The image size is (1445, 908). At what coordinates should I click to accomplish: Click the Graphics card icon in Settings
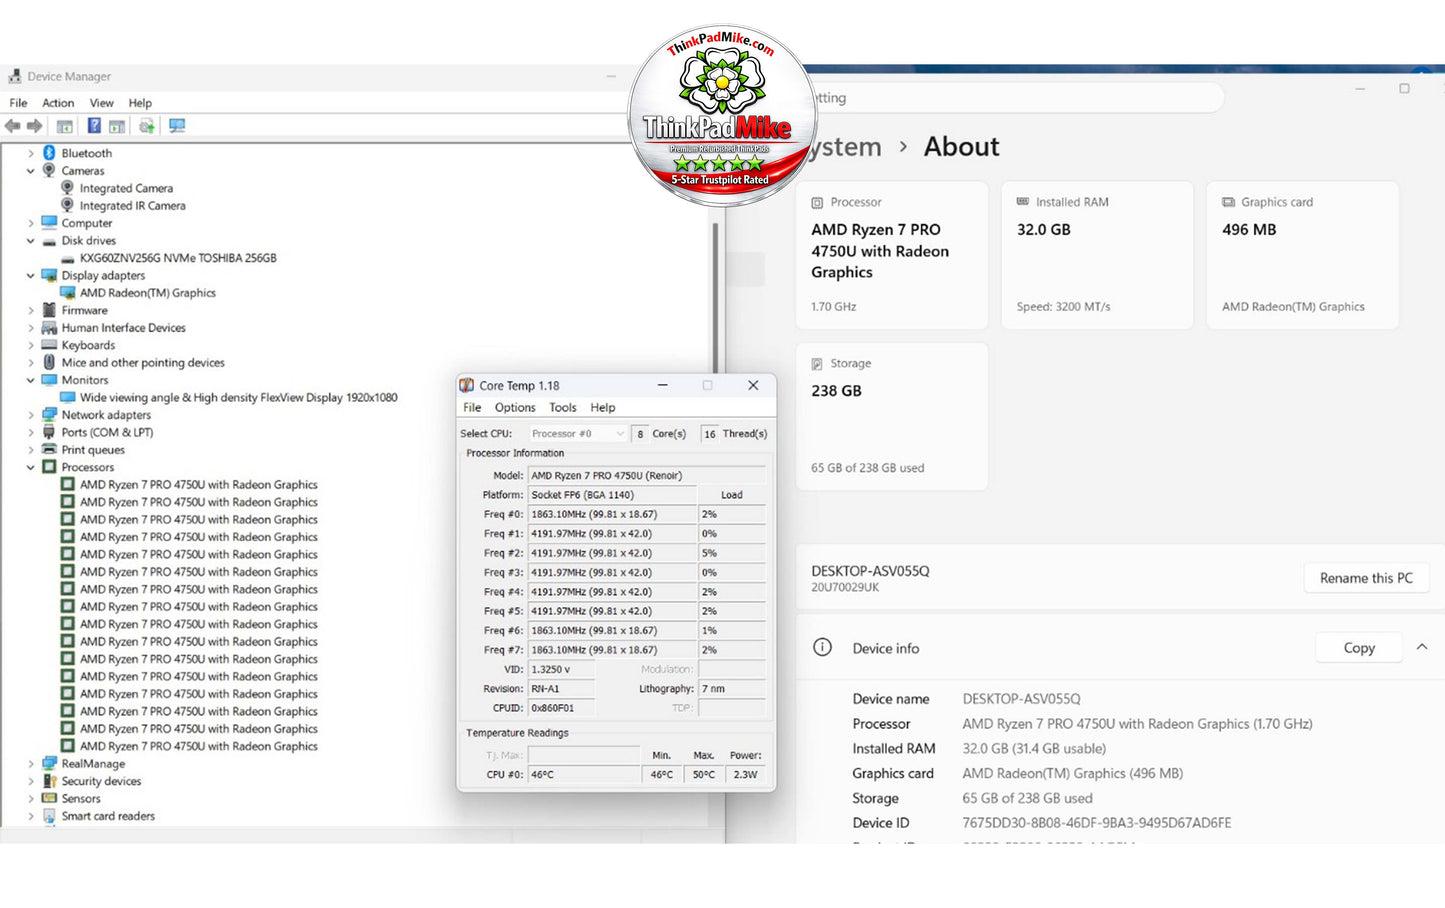pos(1228,202)
